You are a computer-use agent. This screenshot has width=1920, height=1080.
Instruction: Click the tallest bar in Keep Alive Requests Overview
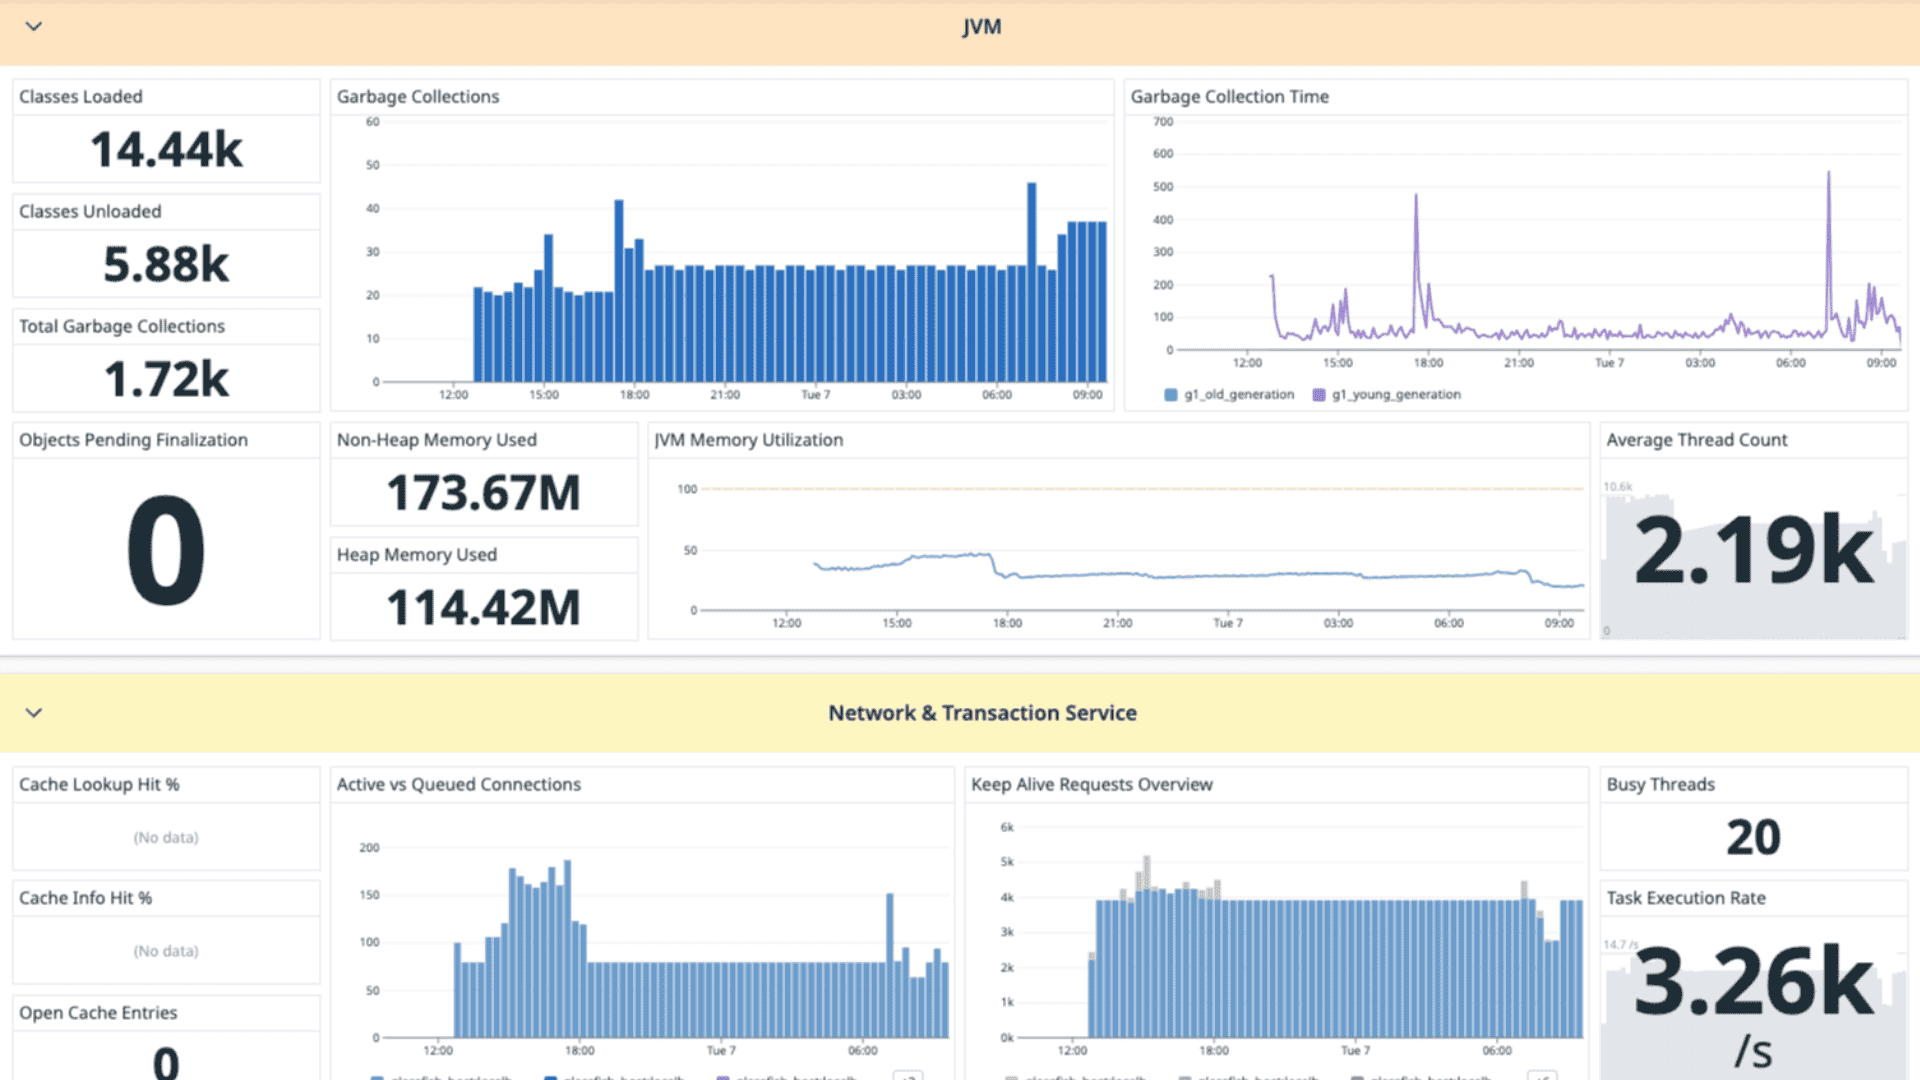(x=1147, y=946)
